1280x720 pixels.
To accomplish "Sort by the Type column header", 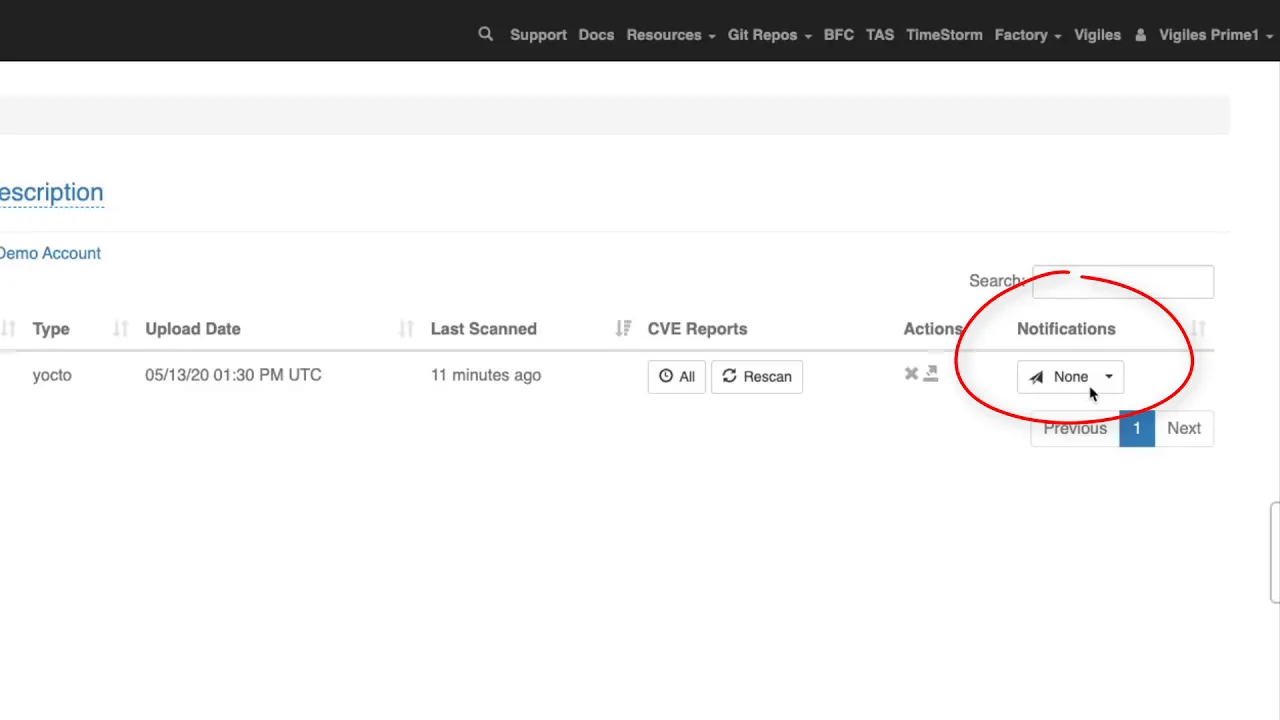I will tap(51, 329).
